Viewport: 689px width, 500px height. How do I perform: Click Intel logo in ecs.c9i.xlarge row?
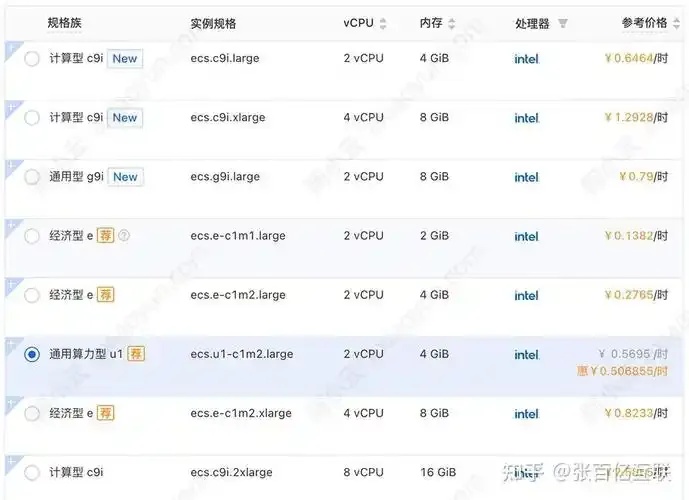tap(526, 118)
